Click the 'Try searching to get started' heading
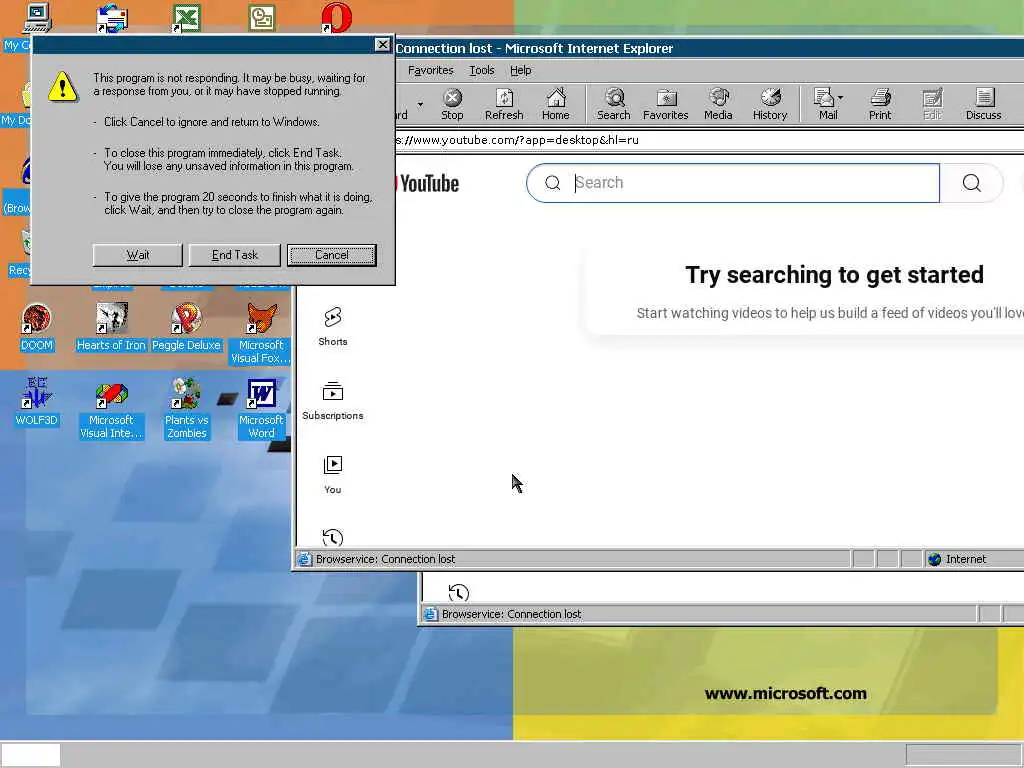The height and width of the screenshot is (768, 1024). [x=834, y=275]
